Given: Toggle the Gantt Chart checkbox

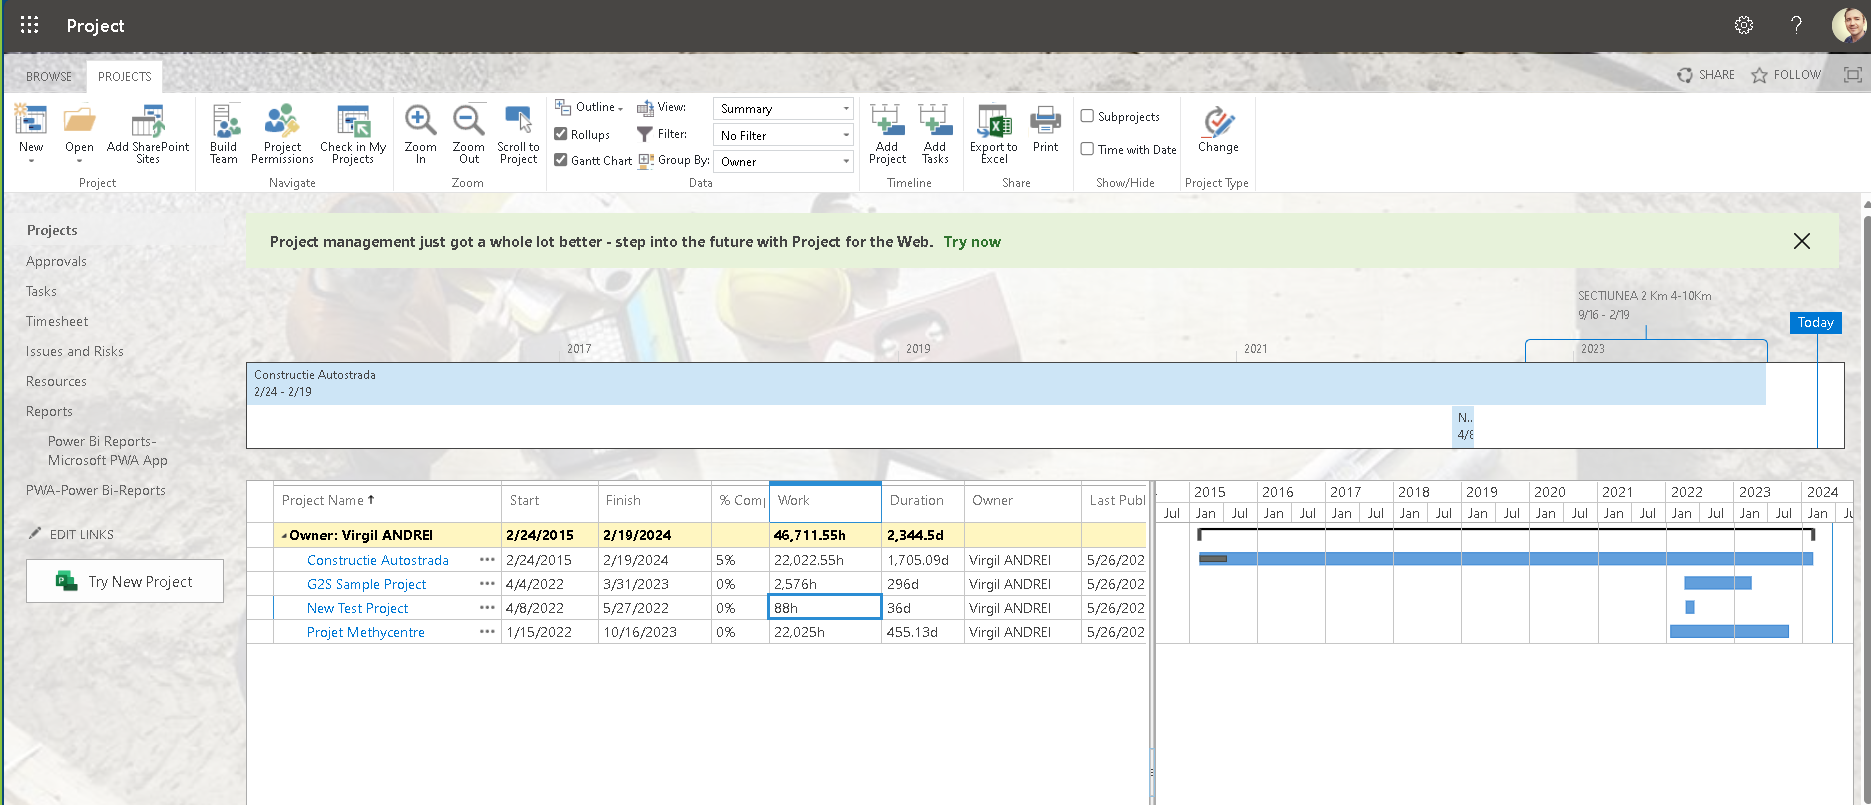Looking at the screenshot, I should tap(561, 160).
